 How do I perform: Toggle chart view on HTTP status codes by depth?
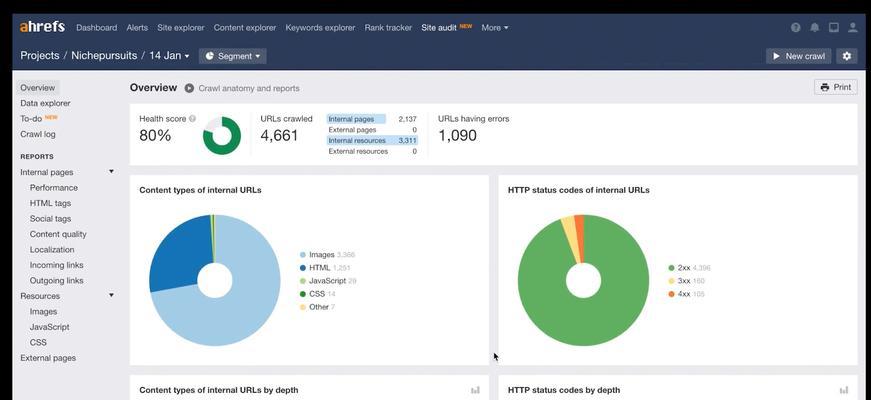(x=844, y=390)
